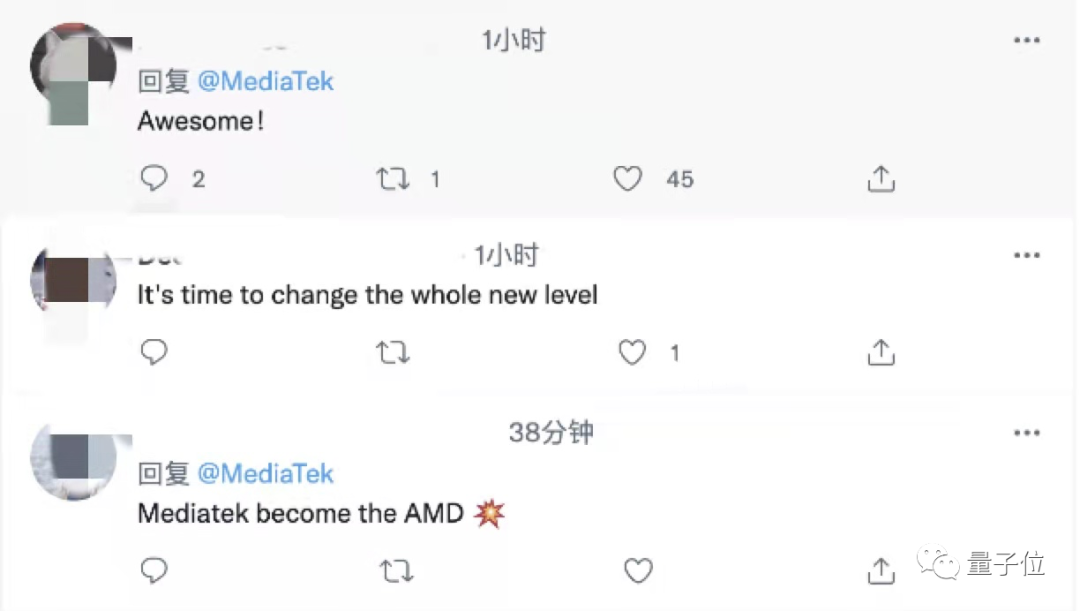Like the "Awesome!" tweet
The height and width of the screenshot is (611, 1080).
tap(628, 179)
